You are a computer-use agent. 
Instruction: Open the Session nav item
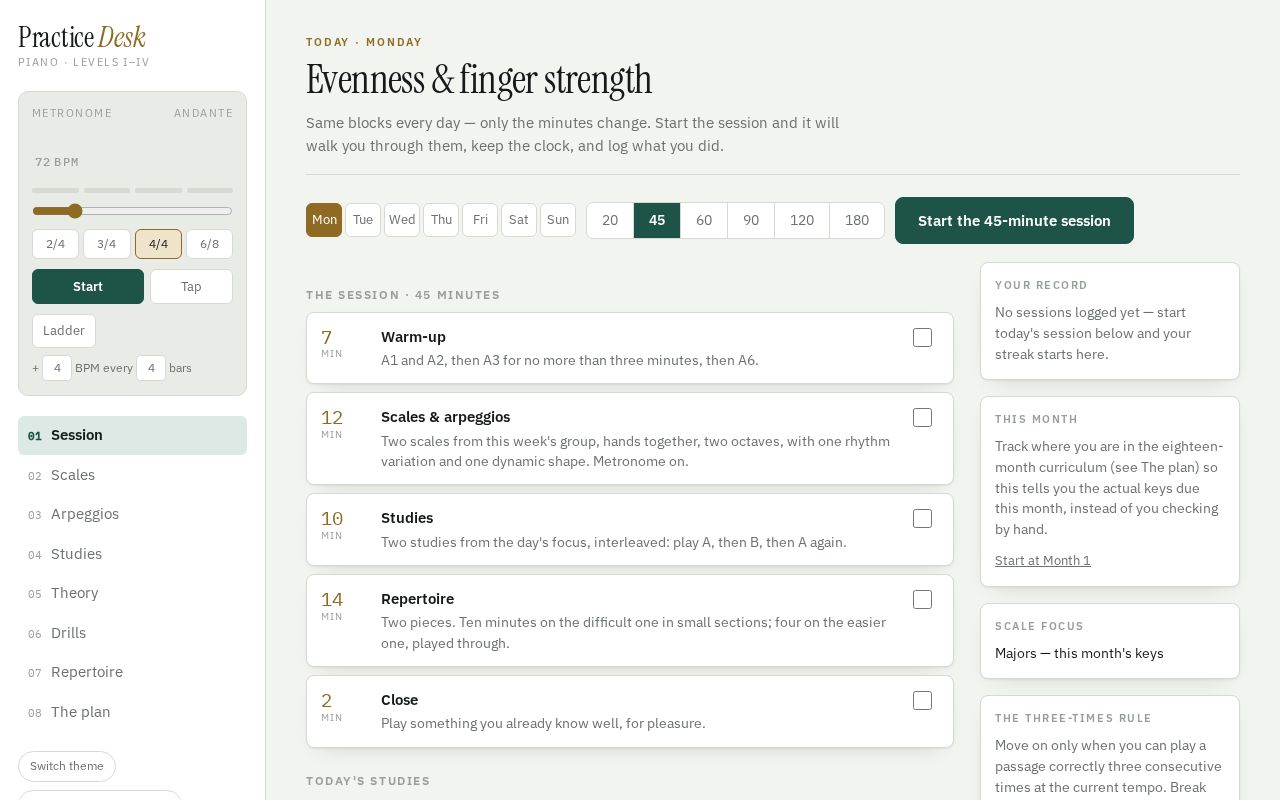[x=132, y=435]
